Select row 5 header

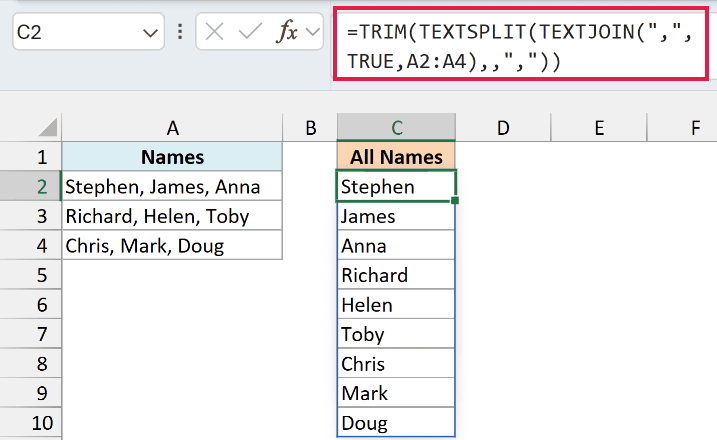pyautogui.click(x=31, y=275)
